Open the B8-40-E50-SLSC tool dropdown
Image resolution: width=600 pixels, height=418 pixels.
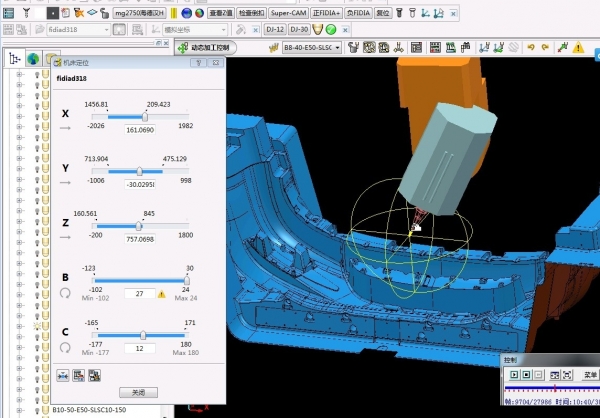click(x=338, y=47)
